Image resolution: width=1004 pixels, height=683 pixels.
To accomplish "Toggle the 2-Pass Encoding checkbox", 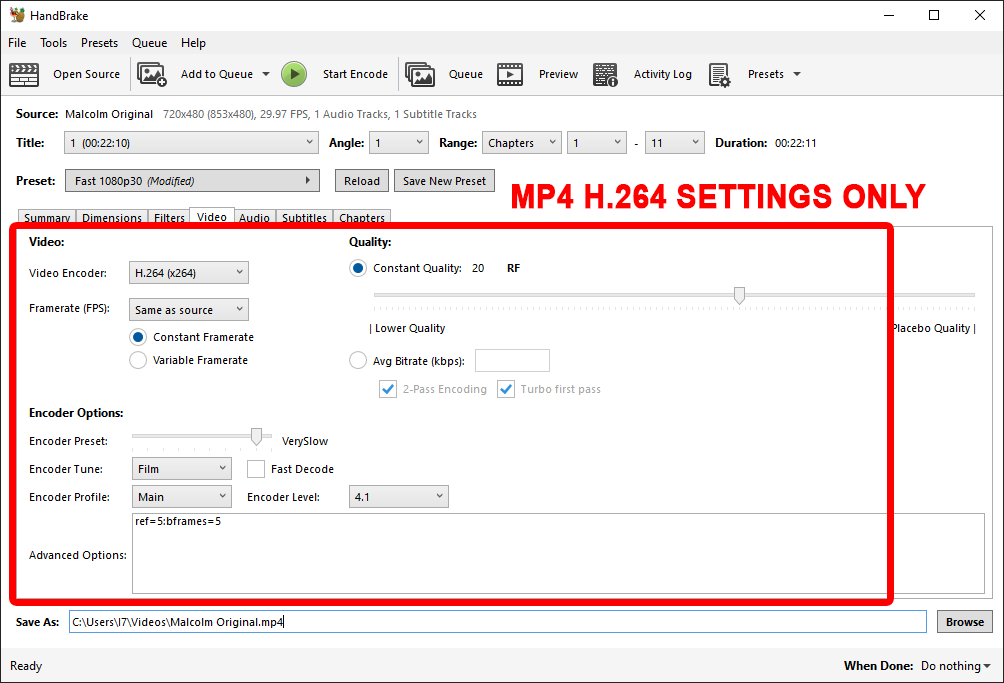I will click(388, 389).
